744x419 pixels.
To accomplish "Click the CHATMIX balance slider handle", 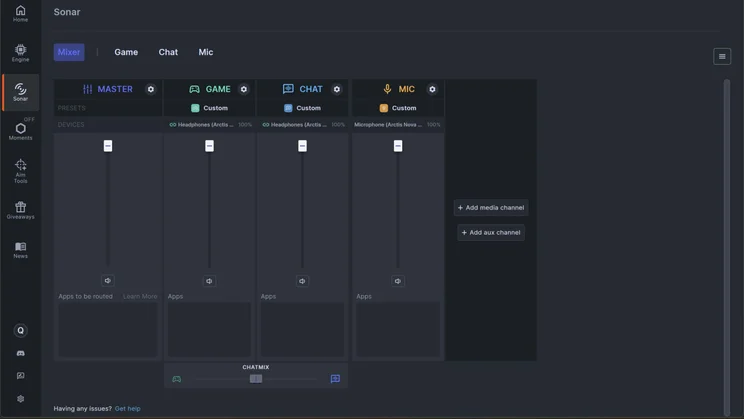I will 256,379.
